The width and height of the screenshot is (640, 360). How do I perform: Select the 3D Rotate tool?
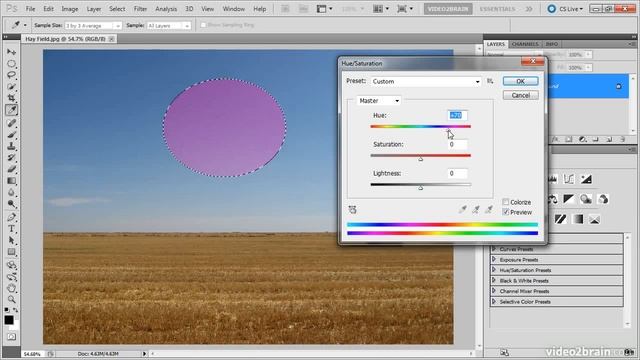coord(11,265)
